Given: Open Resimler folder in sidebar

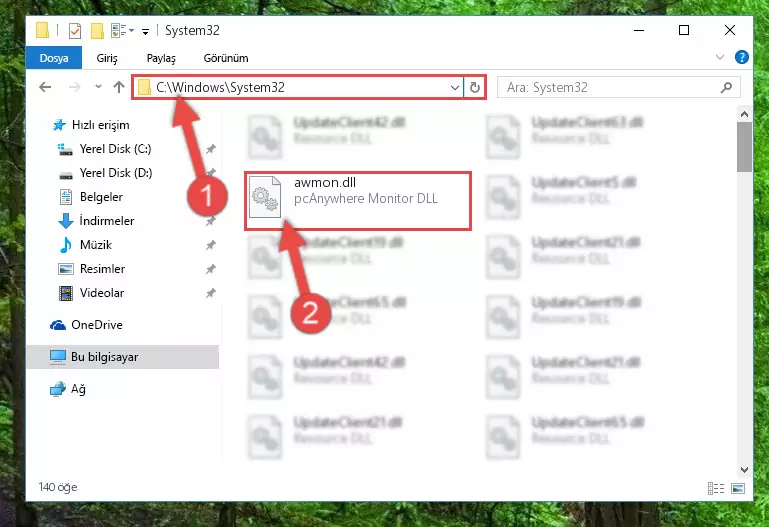Looking at the screenshot, I should (92, 269).
